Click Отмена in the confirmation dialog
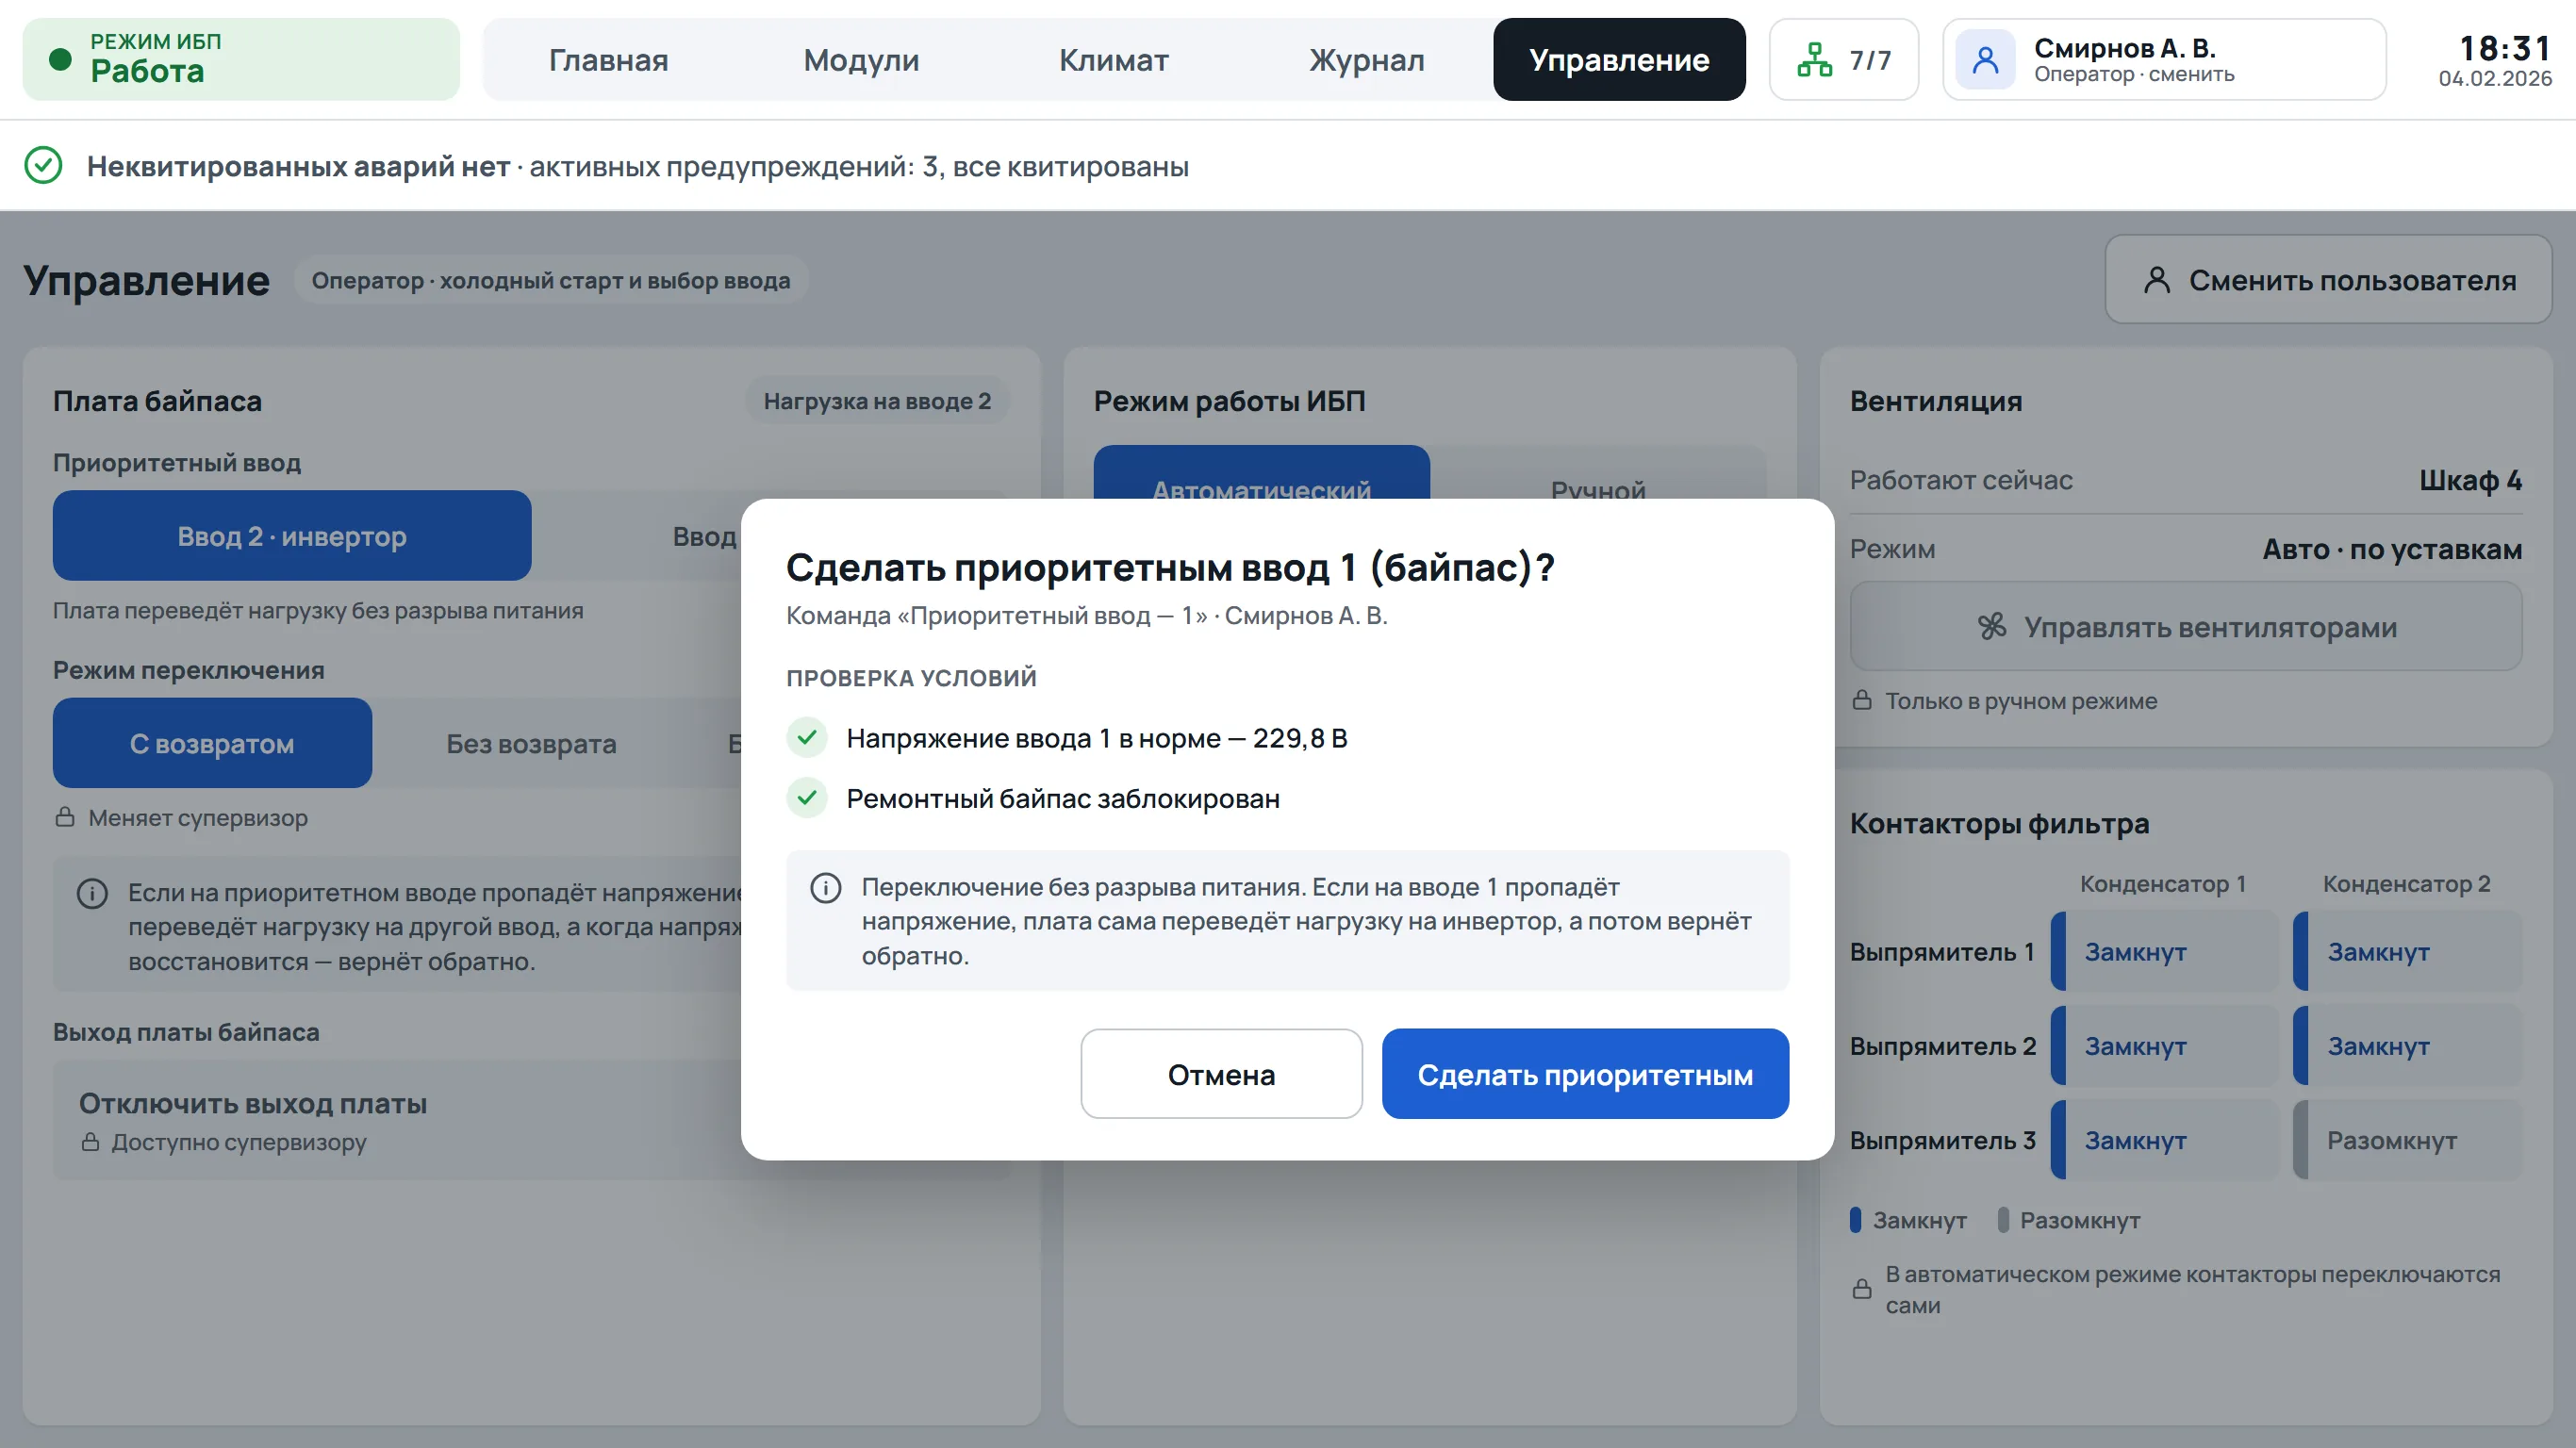2576x1448 pixels. [x=1221, y=1074]
